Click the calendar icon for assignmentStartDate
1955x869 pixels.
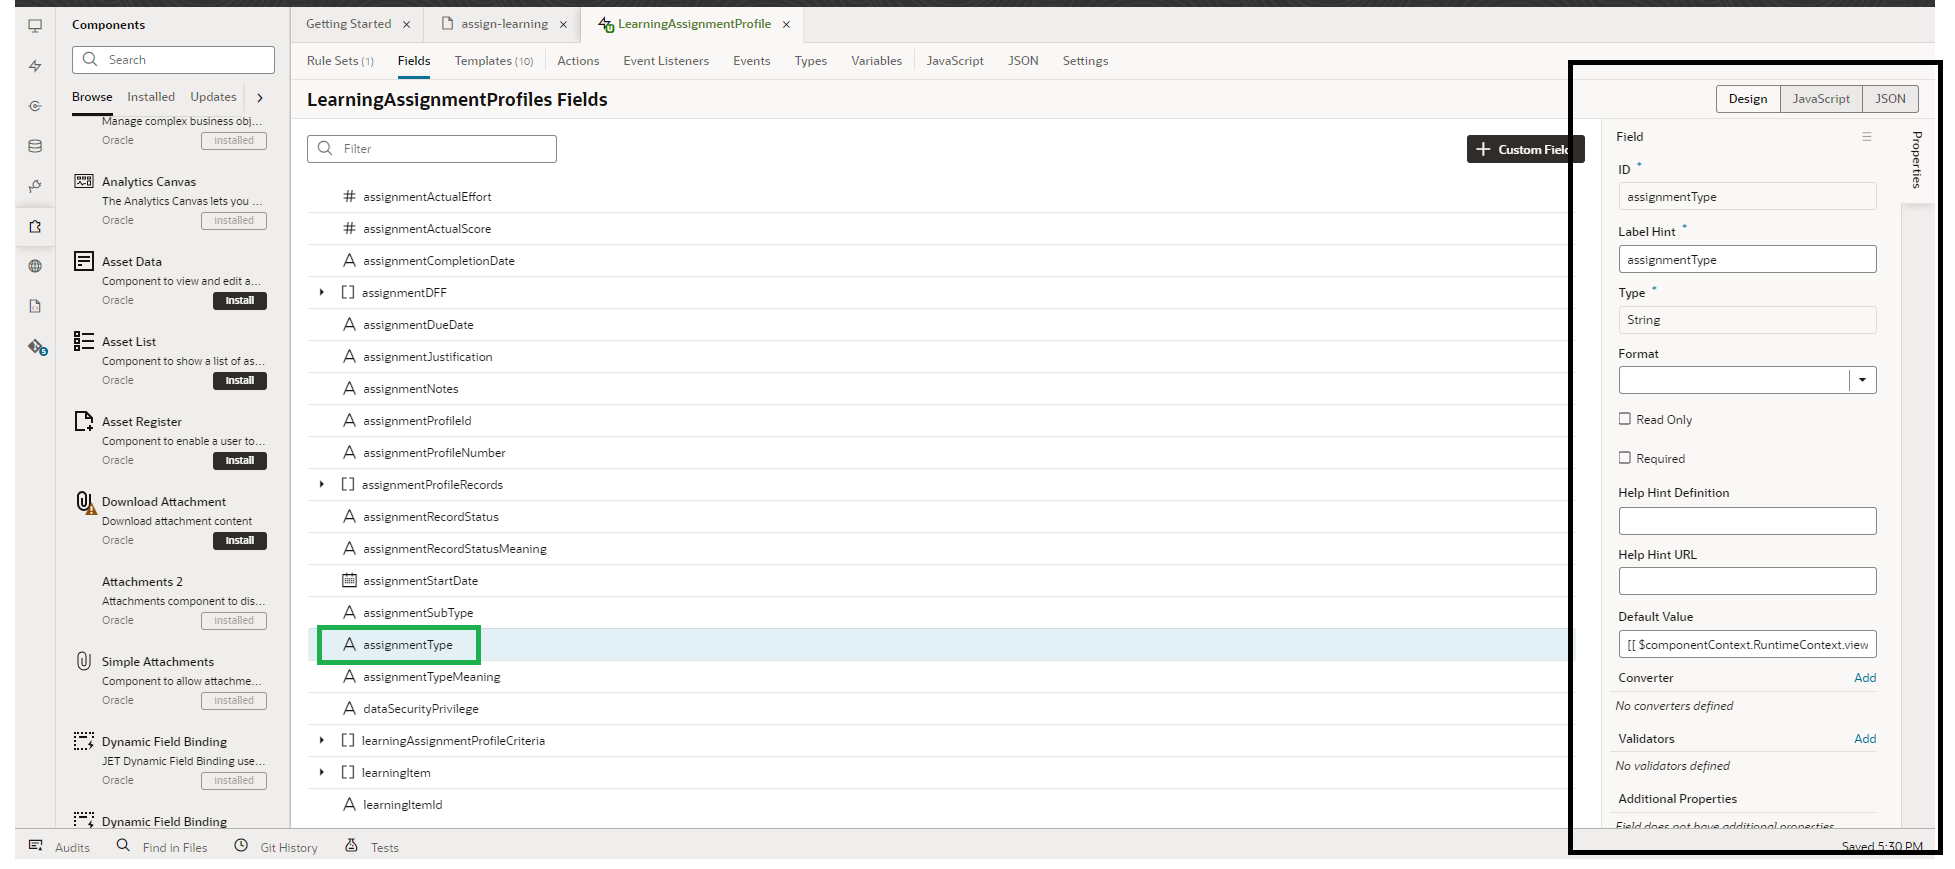tap(349, 580)
